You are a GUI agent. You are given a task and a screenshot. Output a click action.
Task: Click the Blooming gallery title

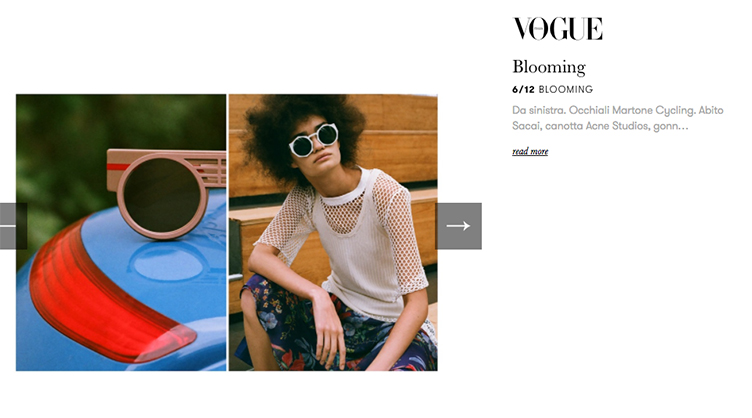pos(549,67)
